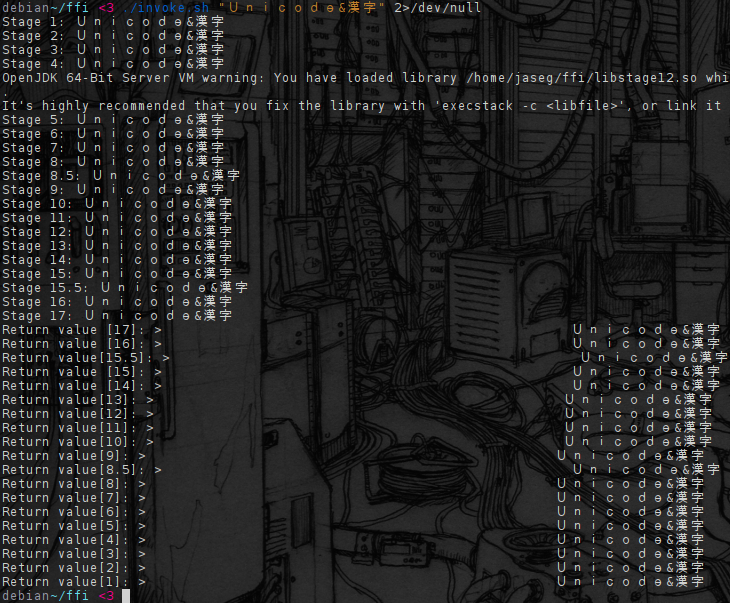Select the "Stage 4:" output line
730x603 pixels.
[113, 64]
